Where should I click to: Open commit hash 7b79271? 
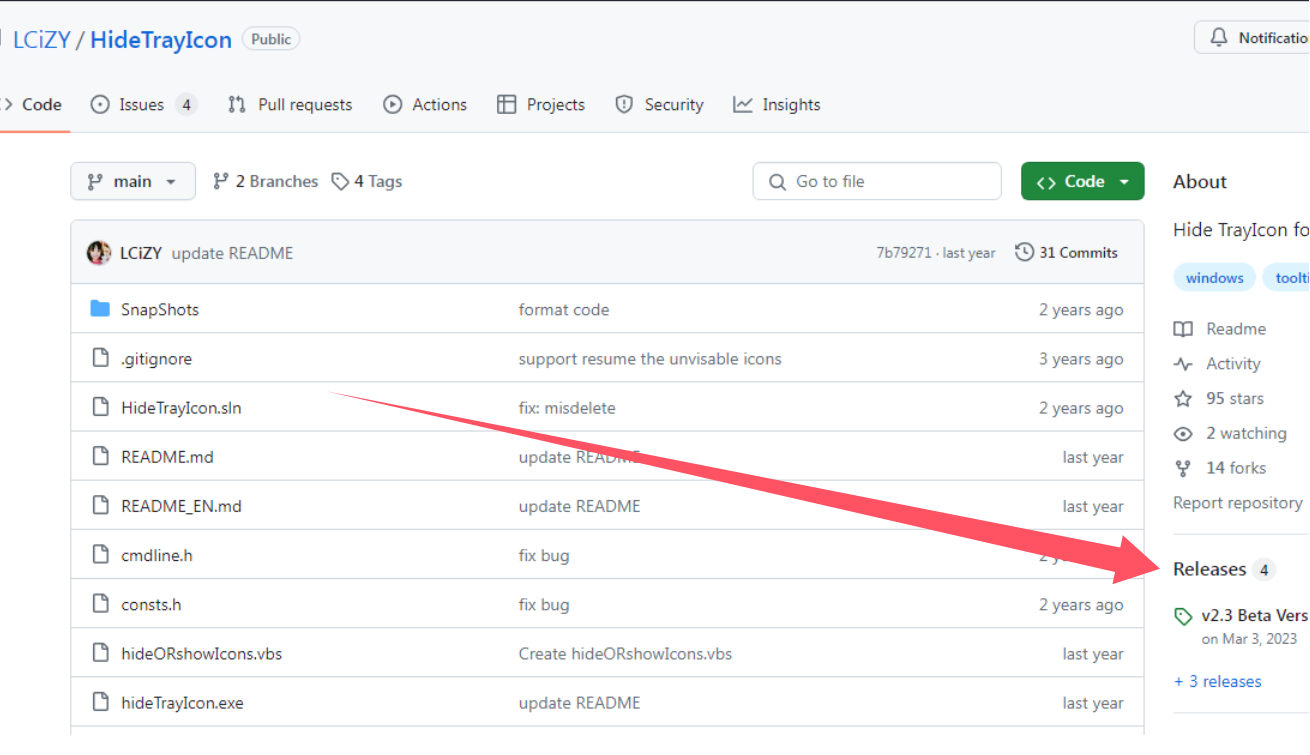pyautogui.click(x=904, y=253)
